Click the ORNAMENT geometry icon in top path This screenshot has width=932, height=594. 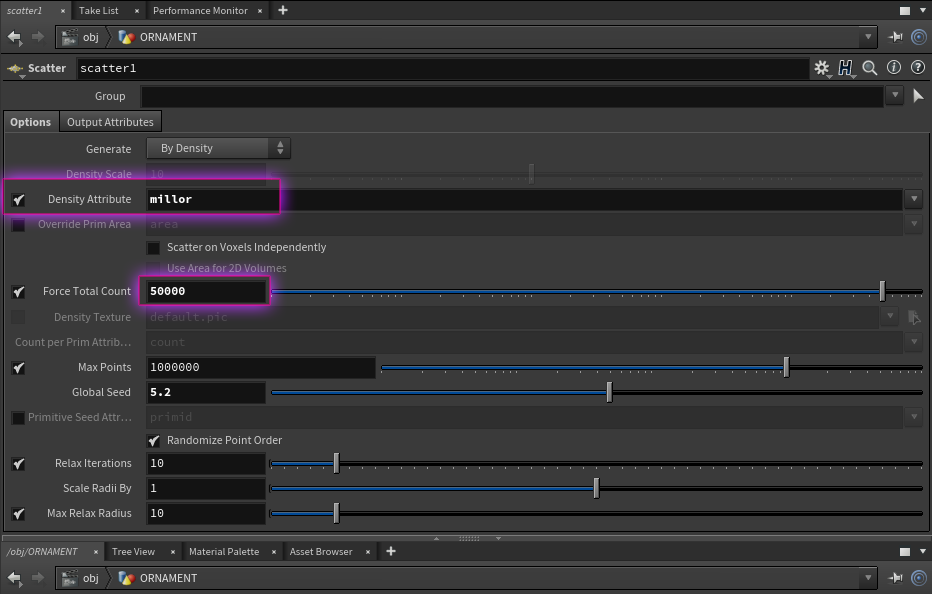(x=126, y=37)
